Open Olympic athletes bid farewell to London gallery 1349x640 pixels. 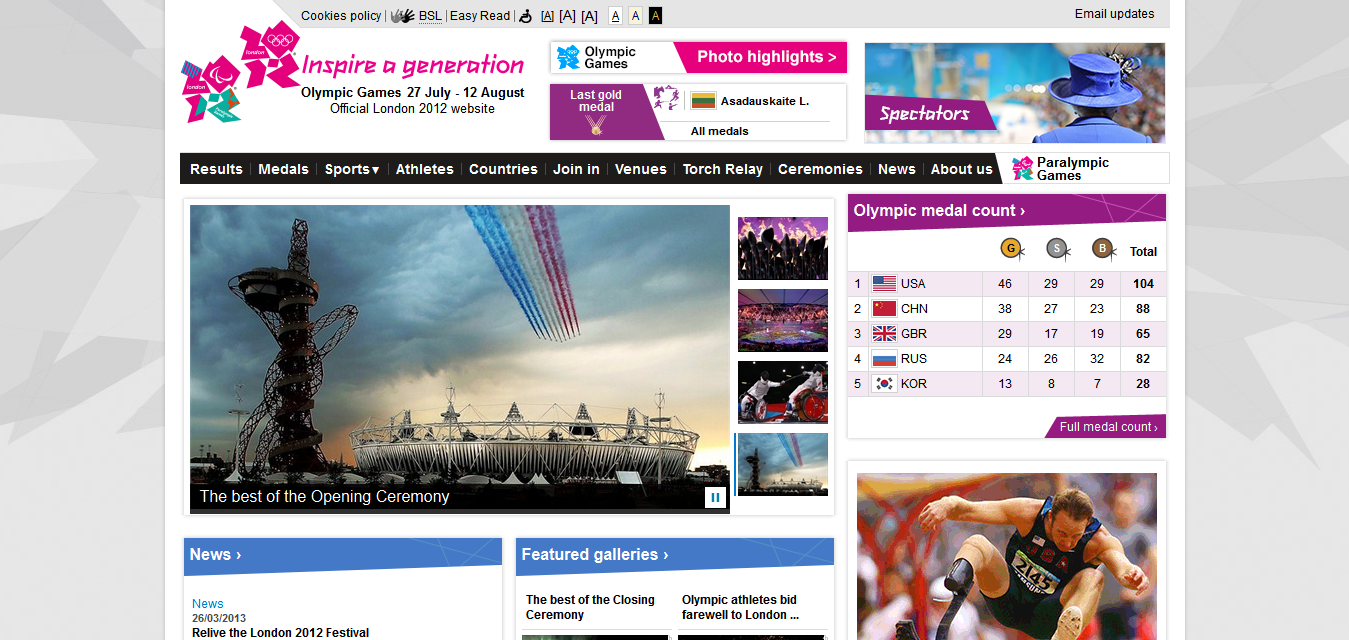(x=740, y=607)
